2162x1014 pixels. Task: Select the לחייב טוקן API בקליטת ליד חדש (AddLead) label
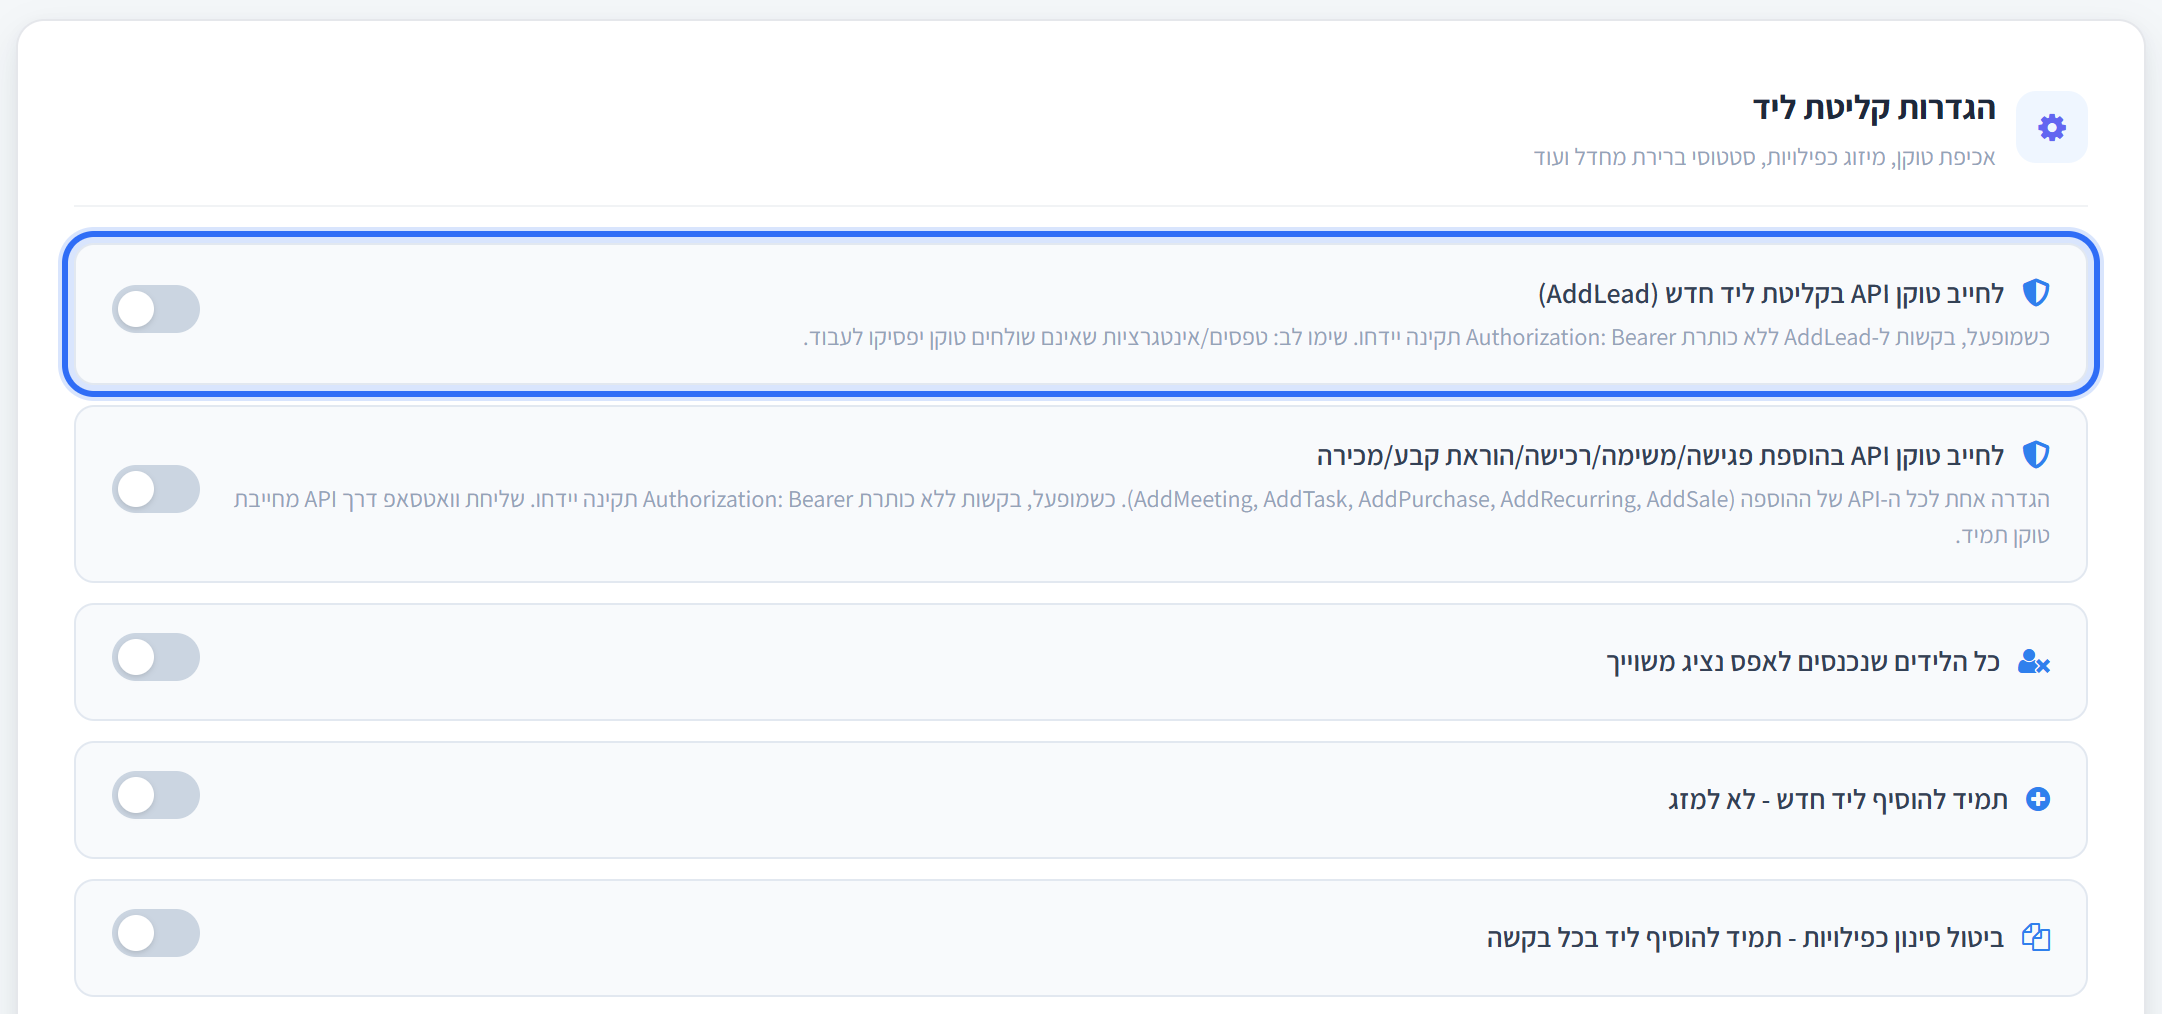point(1771,294)
